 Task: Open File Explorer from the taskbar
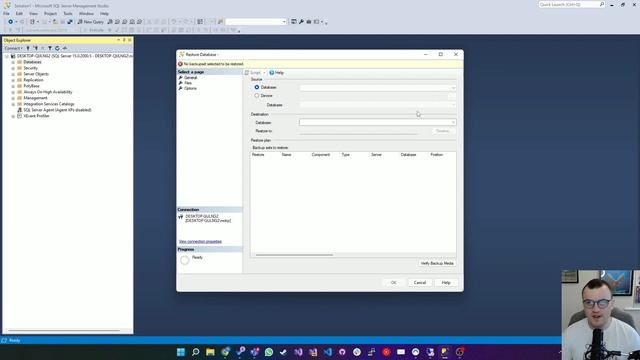210,352
